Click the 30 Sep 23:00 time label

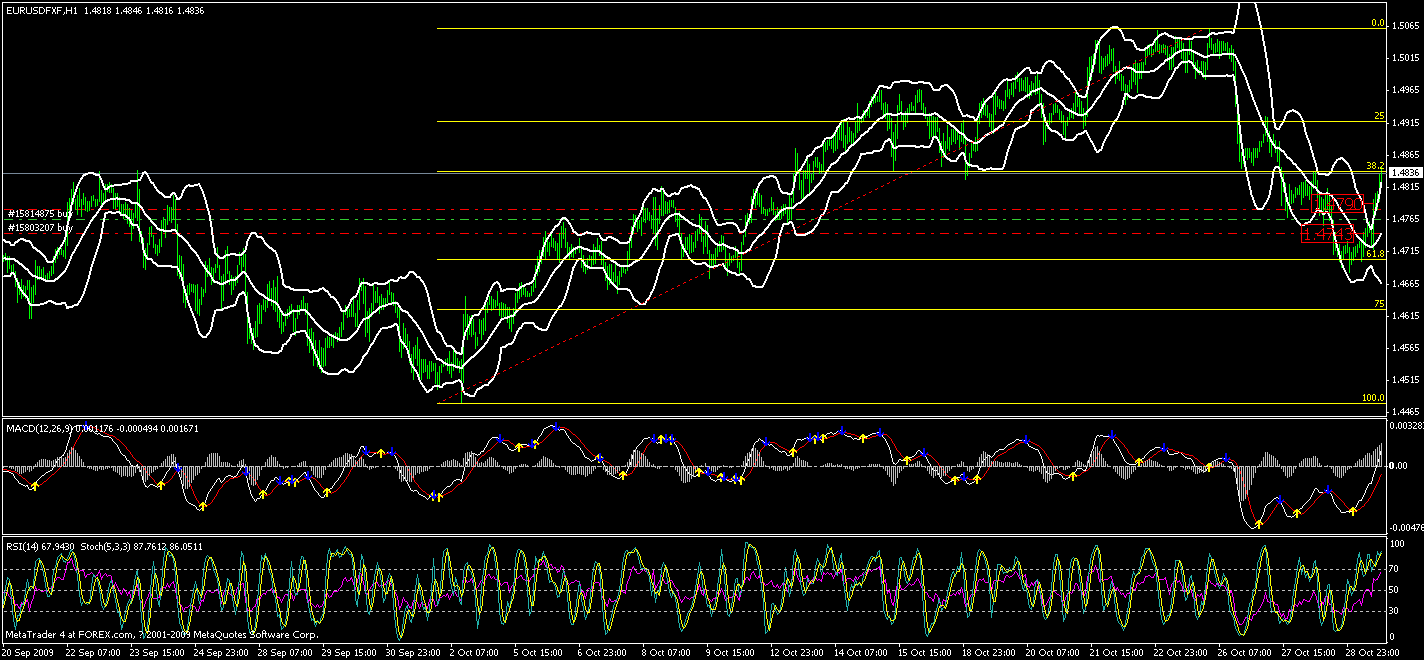[x=414, y=652]
